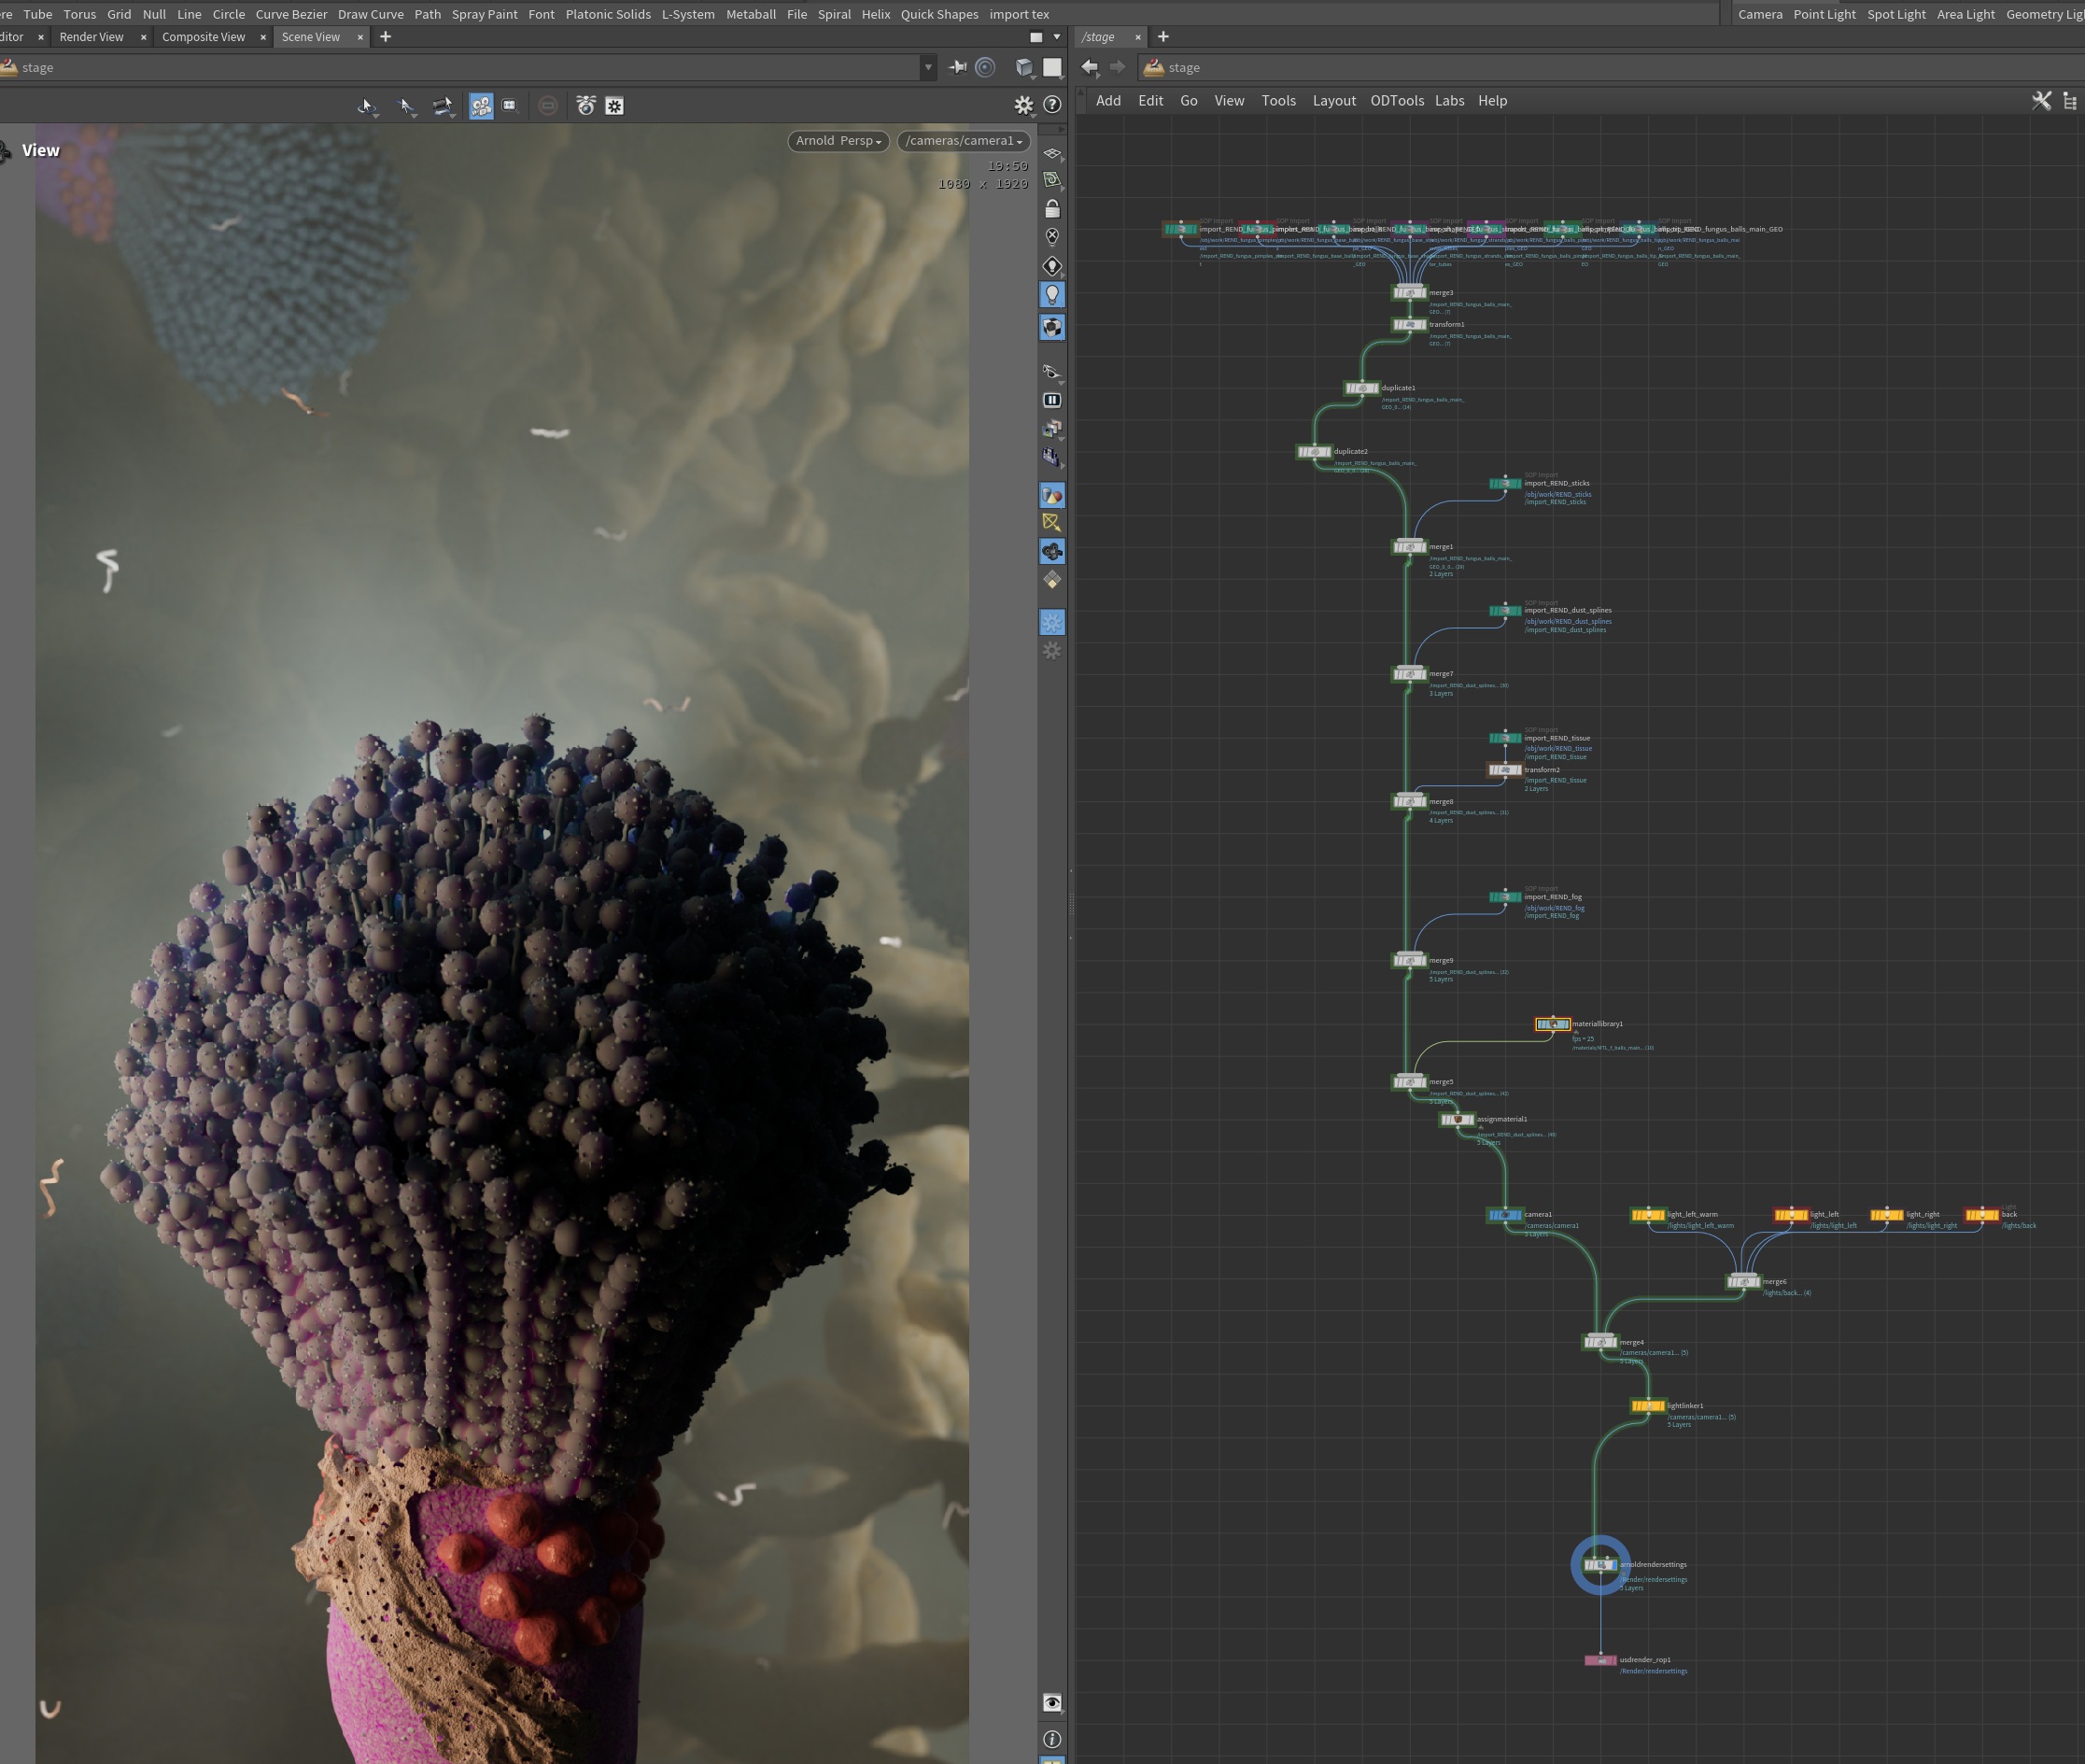Open the headlight diamond lighting option
Image resolution: width=2085 pixels, height=1764 pixels.
click(x=1052, y=266)
